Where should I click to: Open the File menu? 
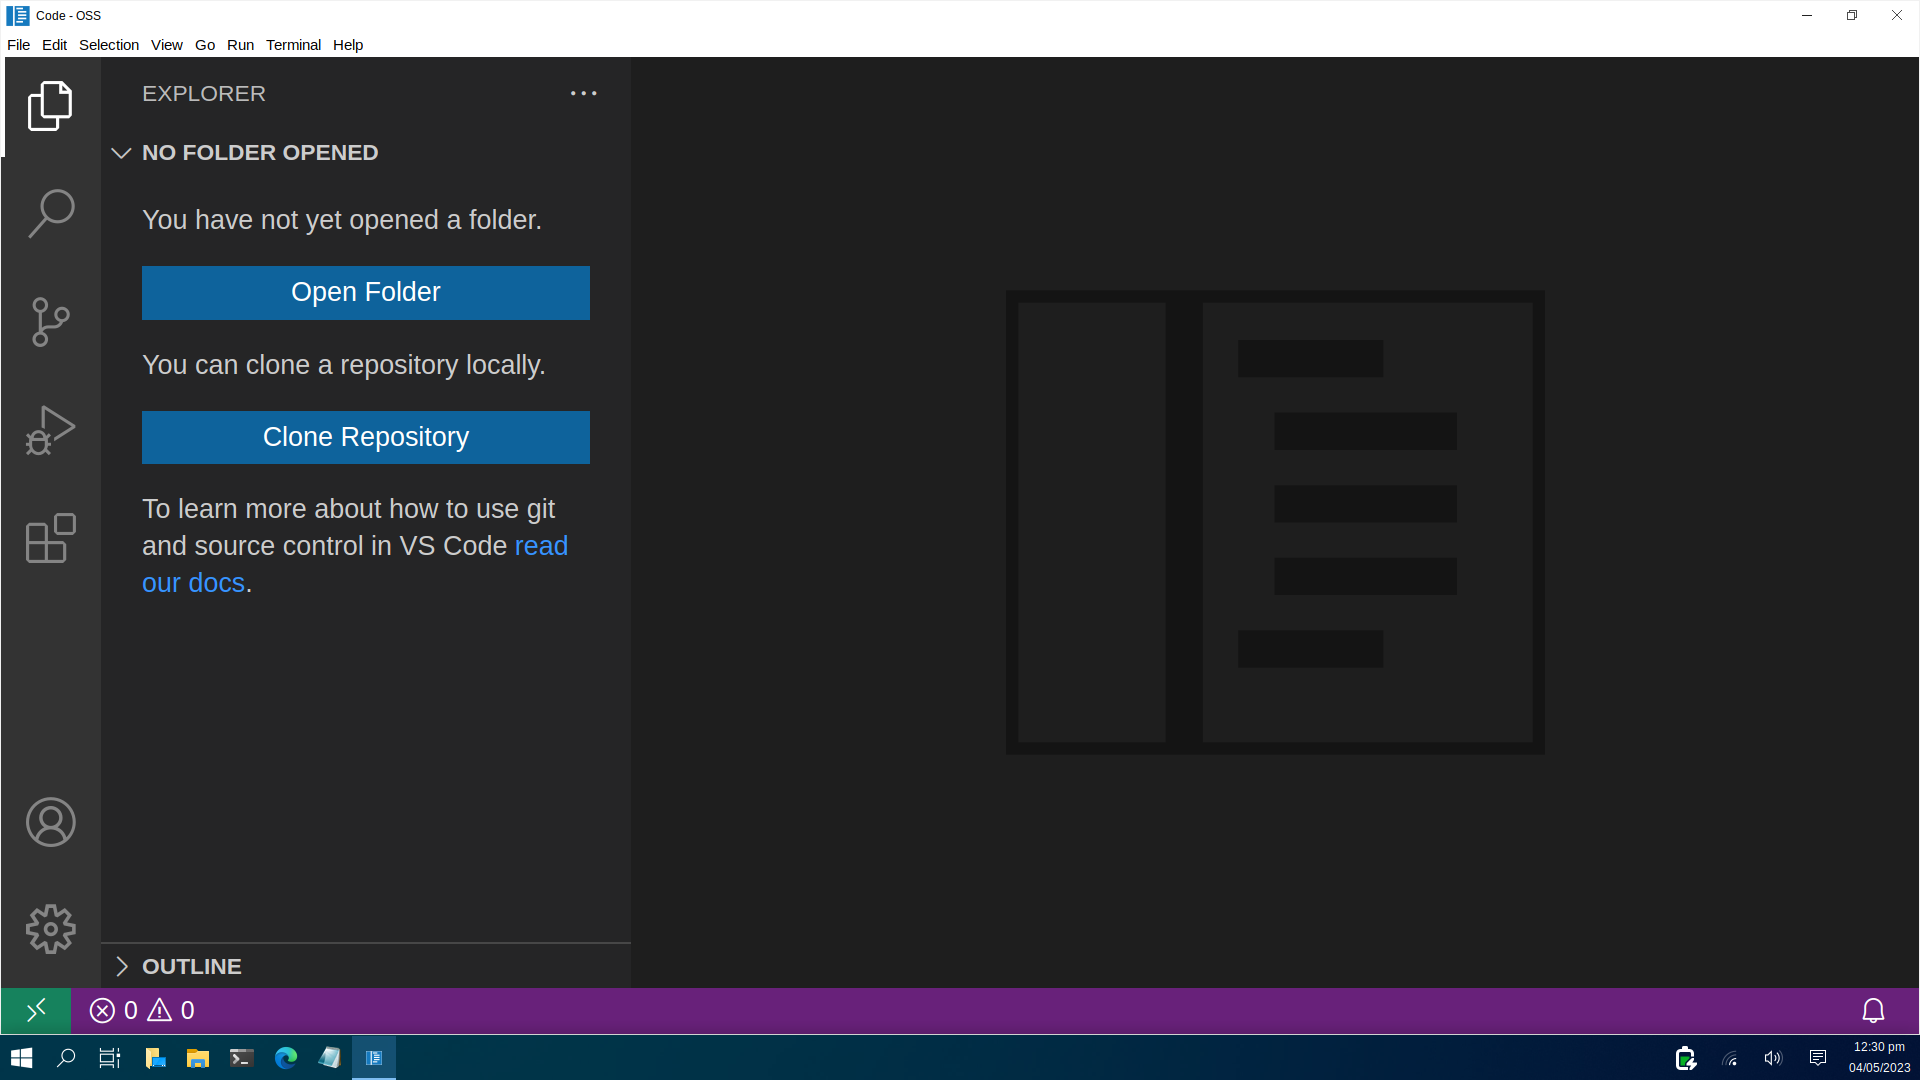tap(18, 45)
